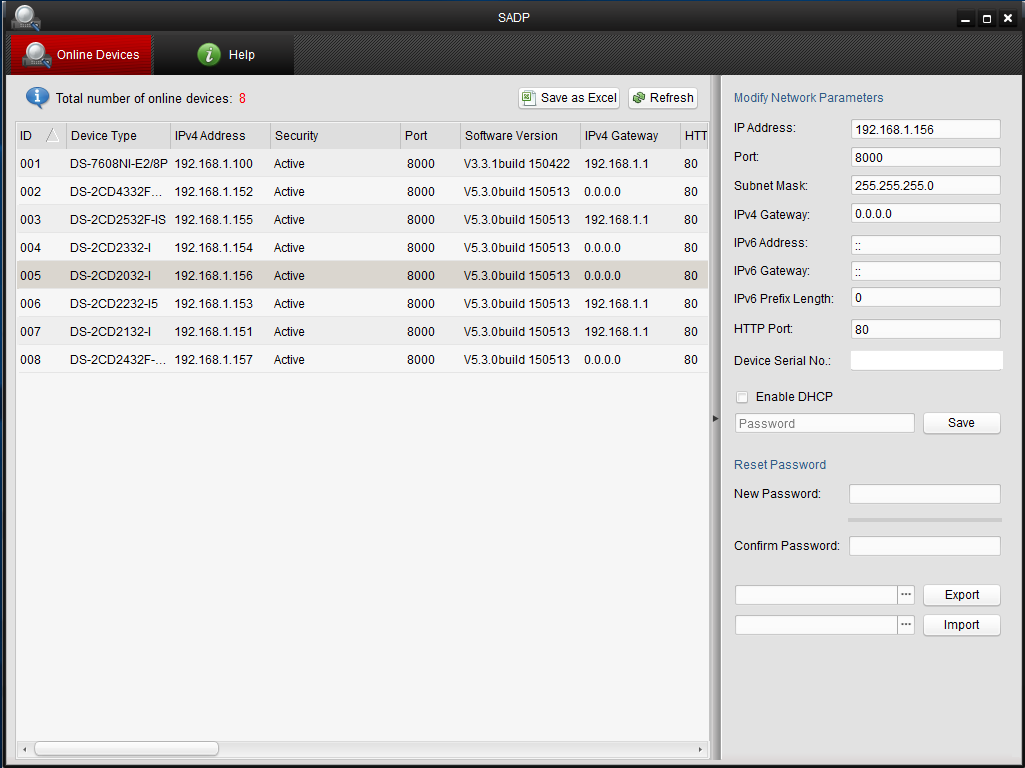Click the blue info bubble icon
The image size is (1025, 768).
37,98
